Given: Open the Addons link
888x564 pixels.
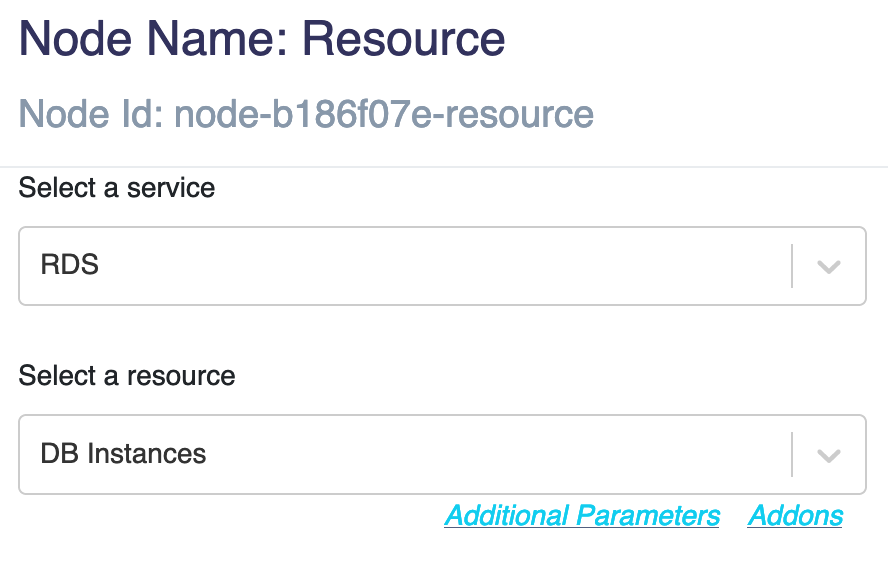Looking at the screenshot, I should (x=795, y=516).
